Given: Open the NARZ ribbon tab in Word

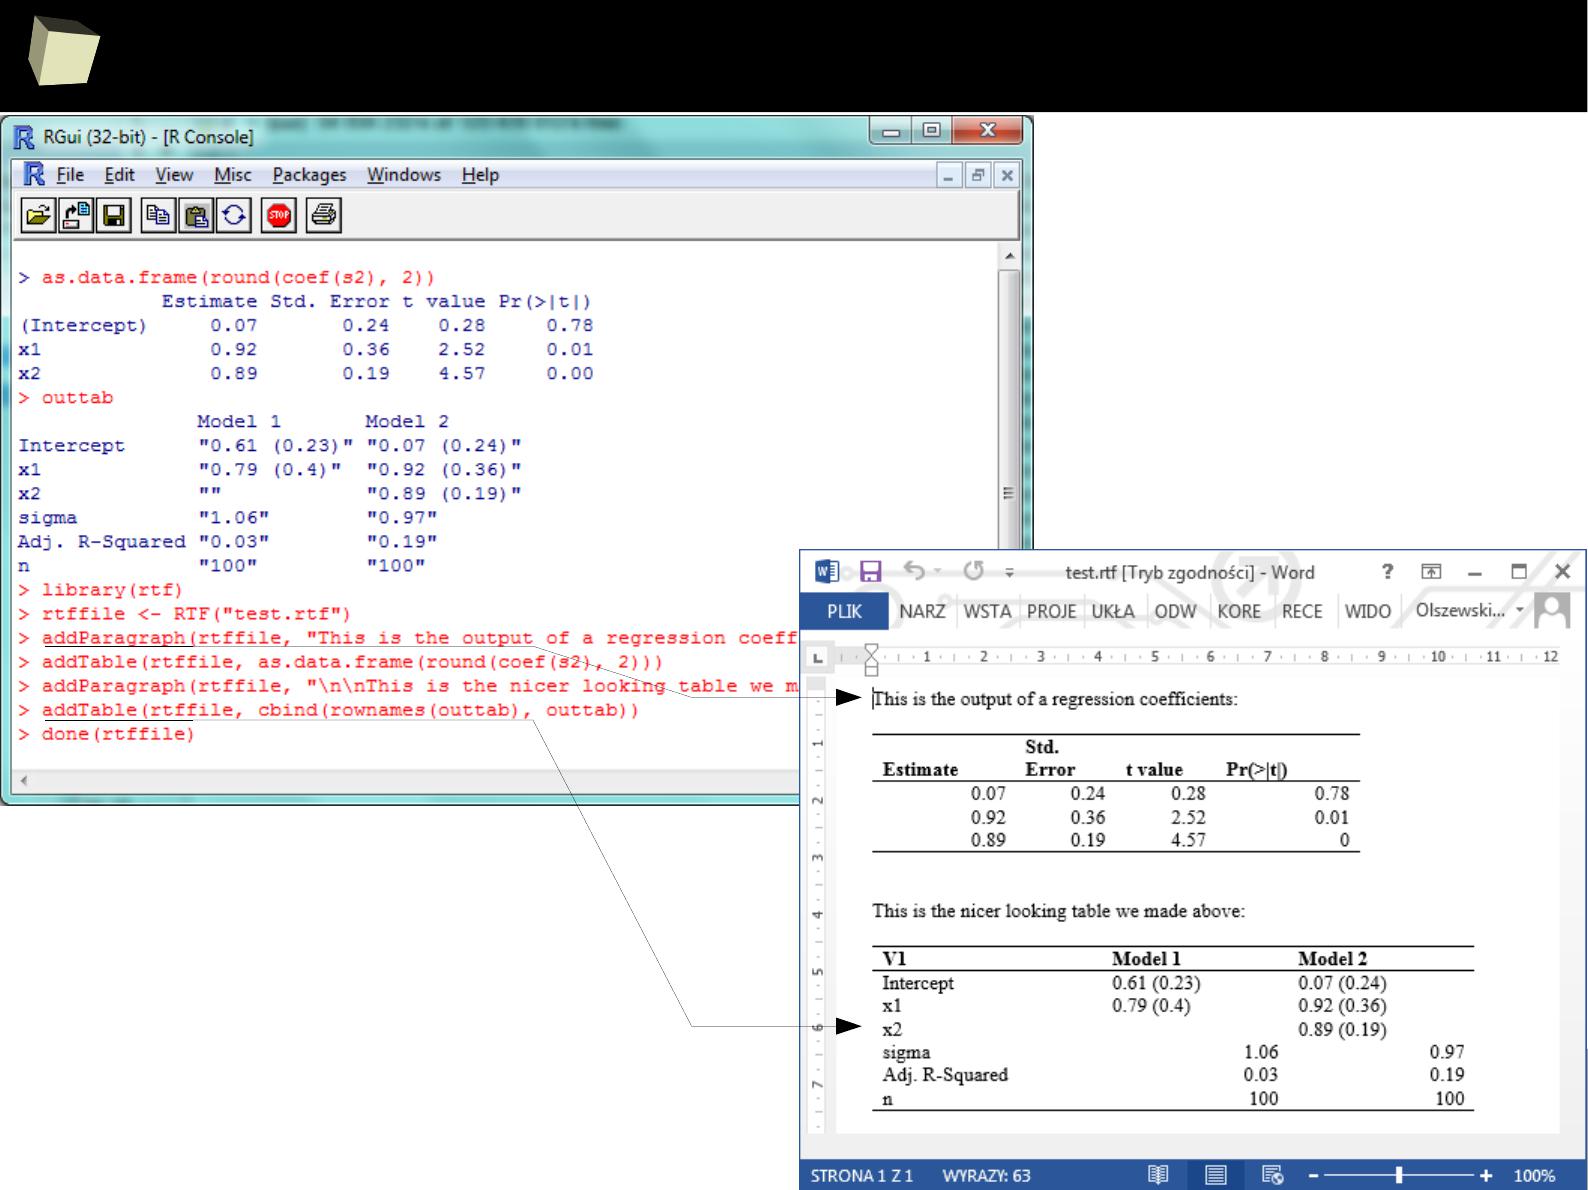Looking at the screenshot, I should tap(922, 611).
